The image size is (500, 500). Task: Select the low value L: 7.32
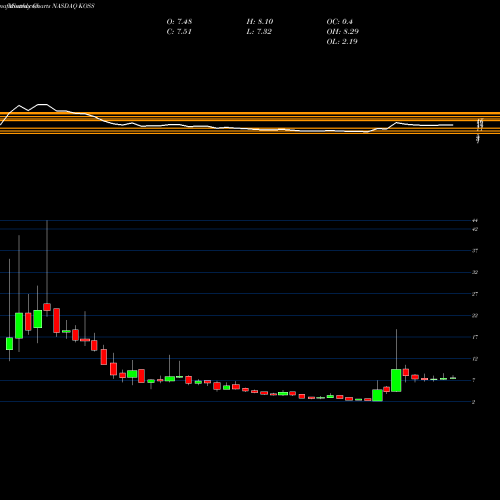pos(259,32)
